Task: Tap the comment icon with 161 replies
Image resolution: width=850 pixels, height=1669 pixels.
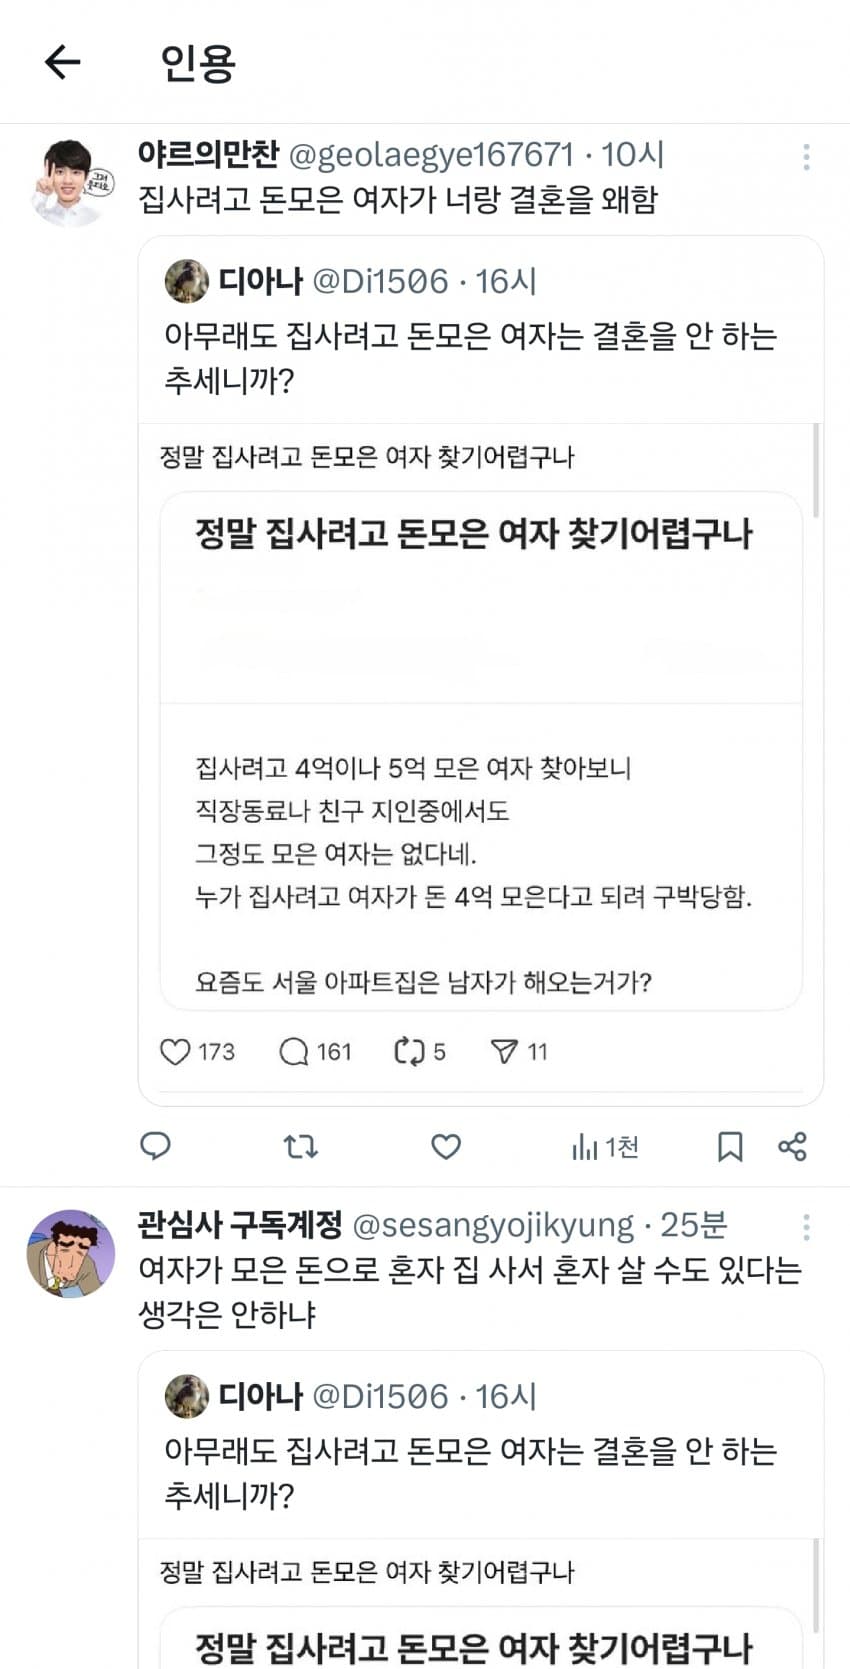Action: pos(294,1052)
